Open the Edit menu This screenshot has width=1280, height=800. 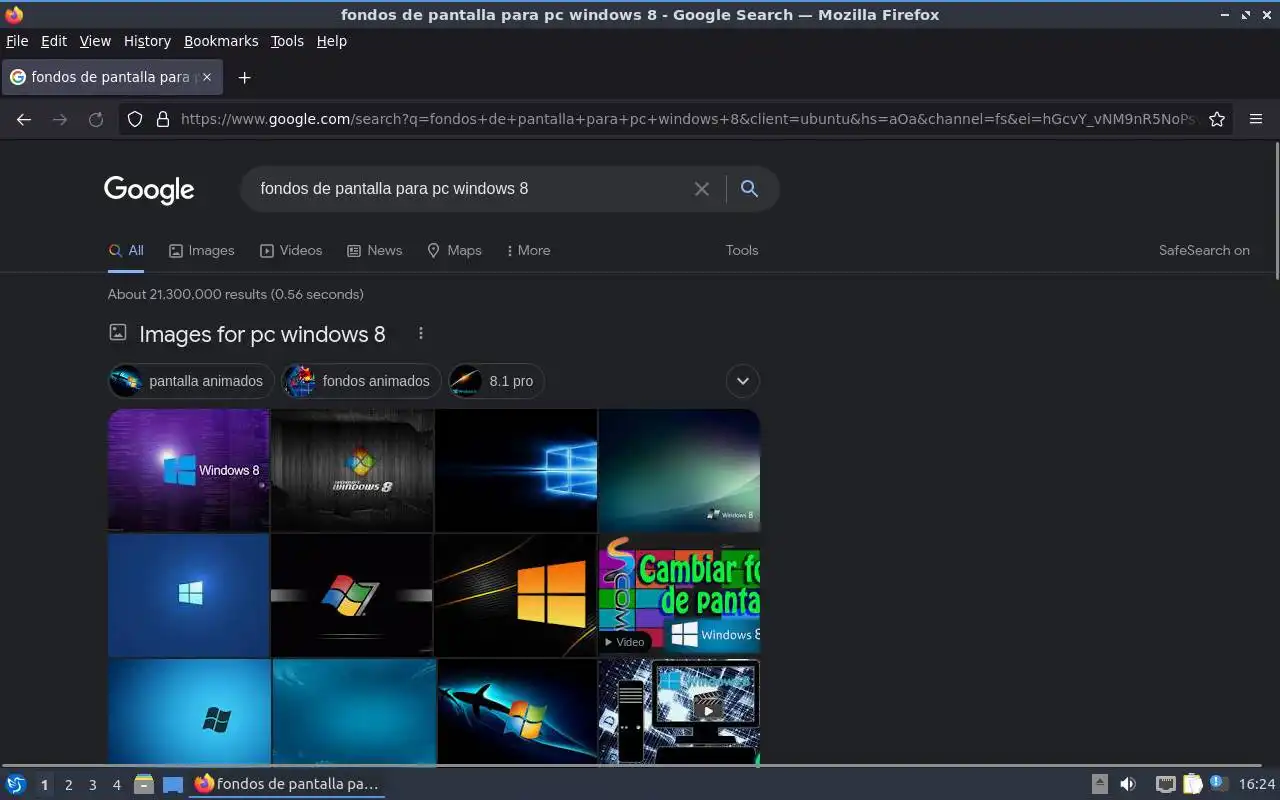(54, 41)
